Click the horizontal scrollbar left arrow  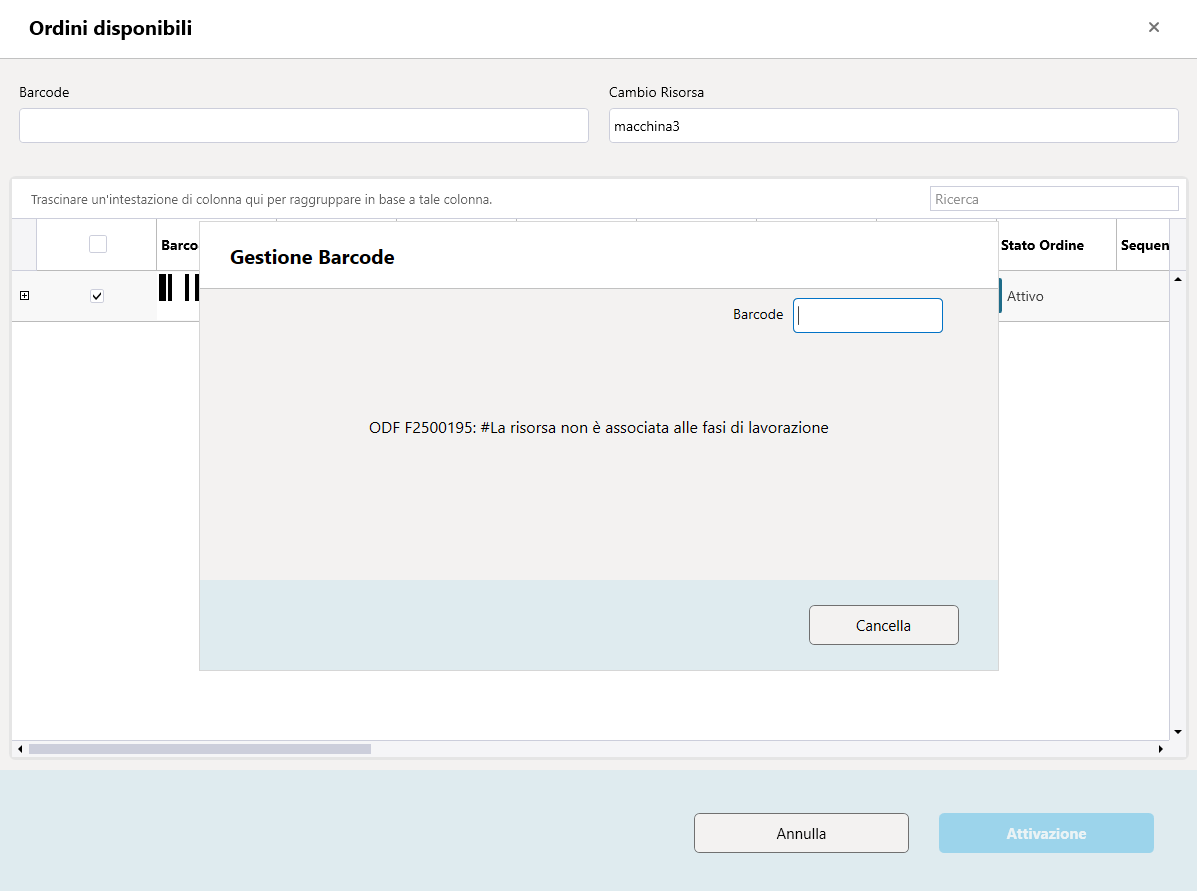20,749
